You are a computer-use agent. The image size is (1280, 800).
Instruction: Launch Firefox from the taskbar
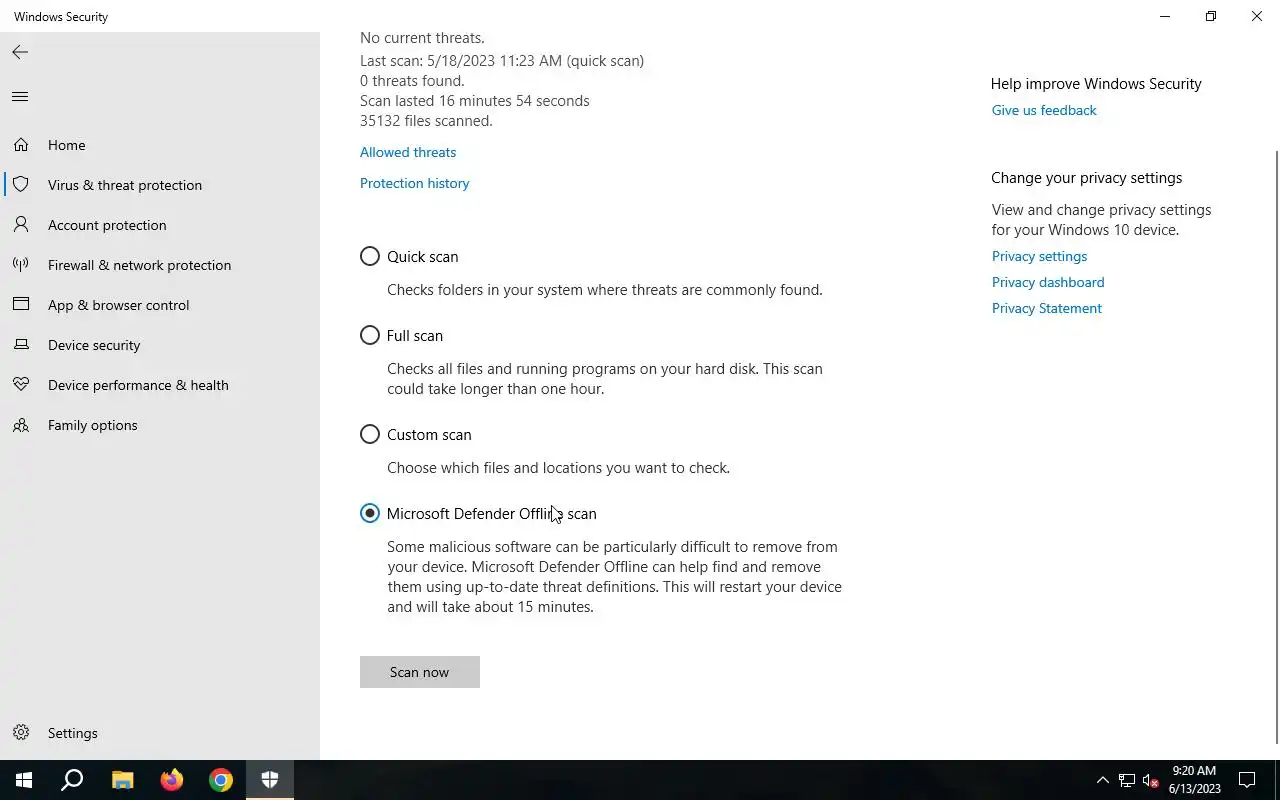point(172,780)
